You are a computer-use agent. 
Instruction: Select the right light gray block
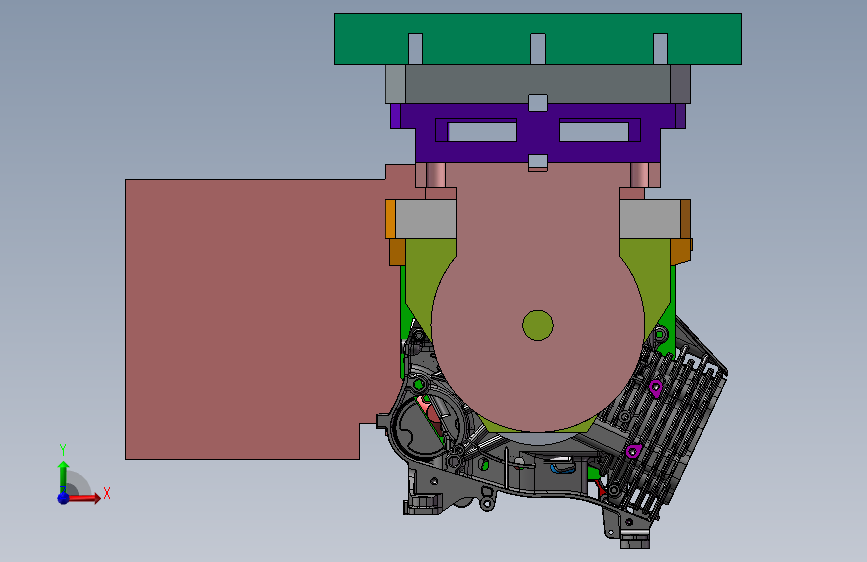pyautogui.click(x=650, y=219)
